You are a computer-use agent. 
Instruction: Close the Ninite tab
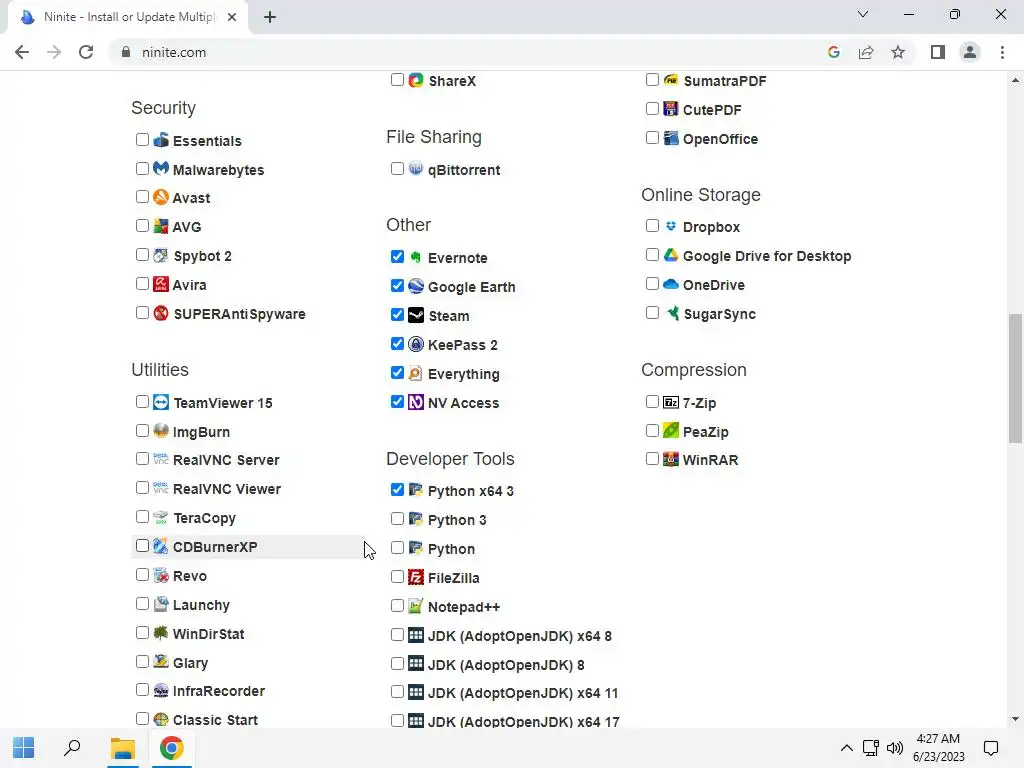click(232, 18)
